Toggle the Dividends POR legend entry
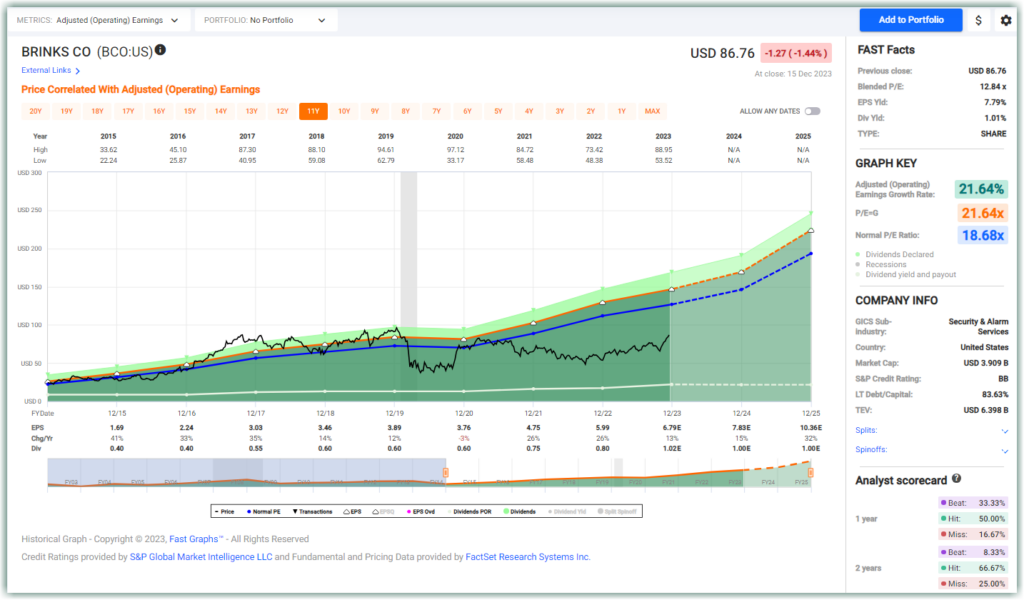The image size is (1024, 600). click(469, 511)
